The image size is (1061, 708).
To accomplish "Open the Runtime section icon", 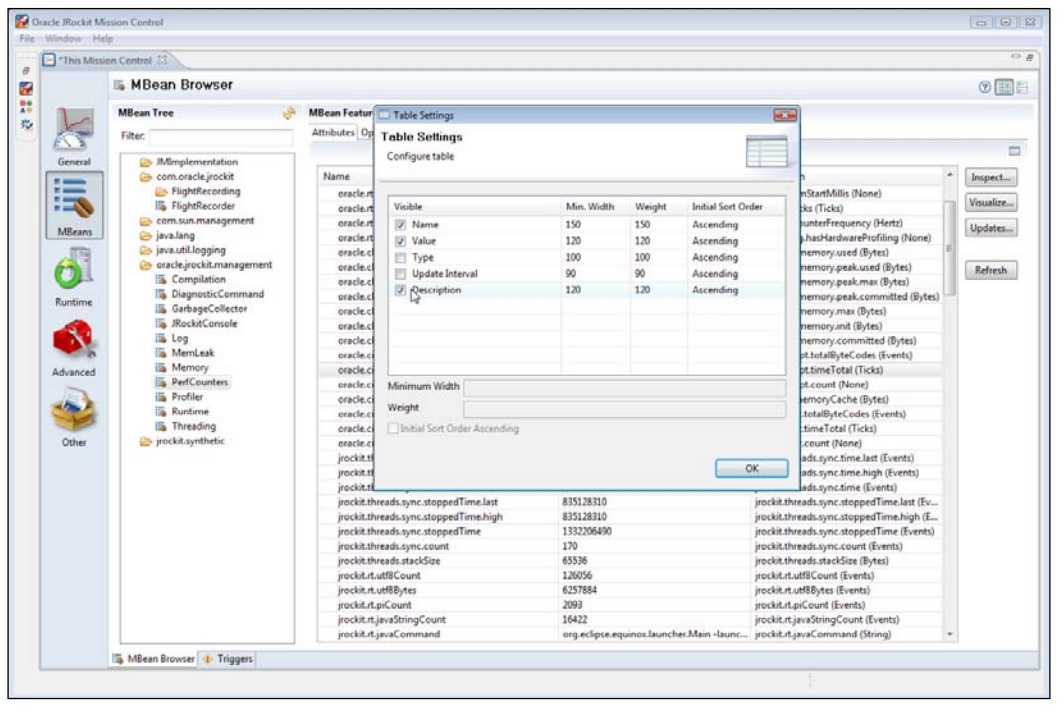I will (x=75, y=270).
